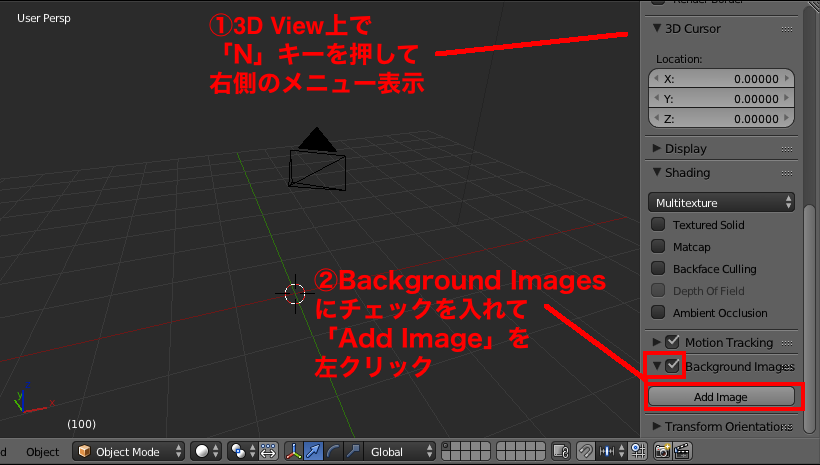Screen dimensions: 820x465
Task: Open the Object Mode selector
Action: 128,451
